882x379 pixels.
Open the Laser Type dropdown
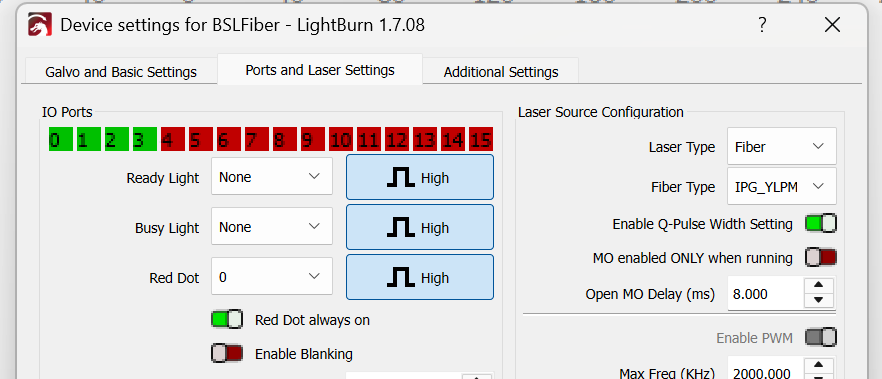click(782, 146)
